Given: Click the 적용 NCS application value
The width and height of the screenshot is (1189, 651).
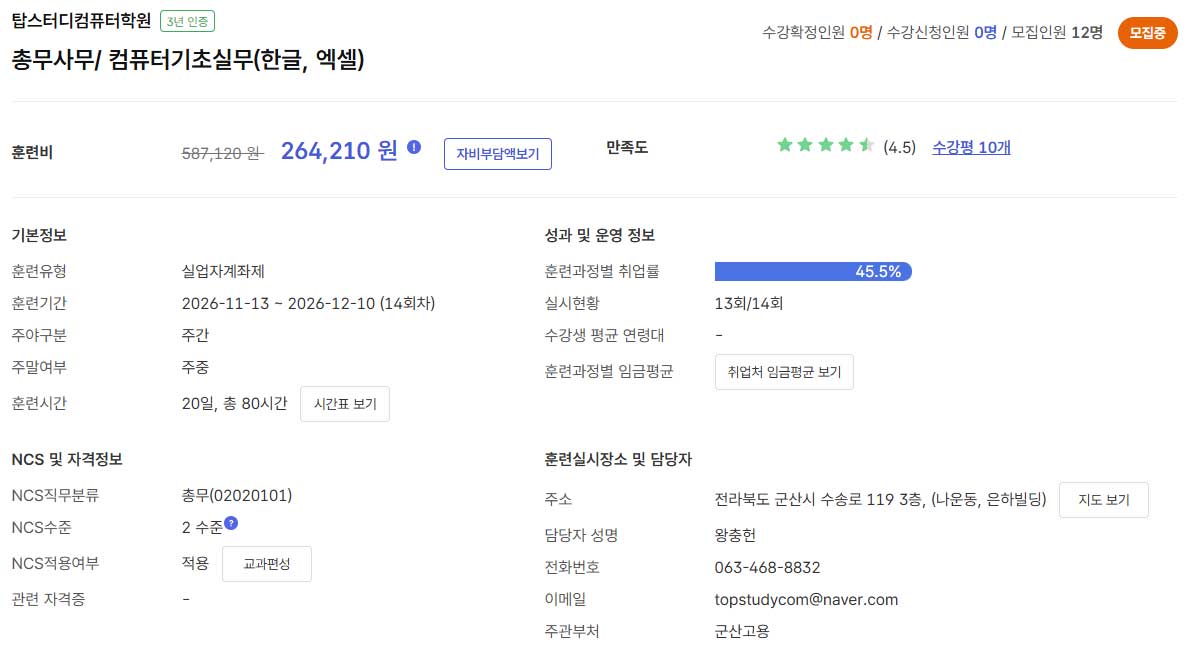Looking at the screenshot, I should 195,564.
